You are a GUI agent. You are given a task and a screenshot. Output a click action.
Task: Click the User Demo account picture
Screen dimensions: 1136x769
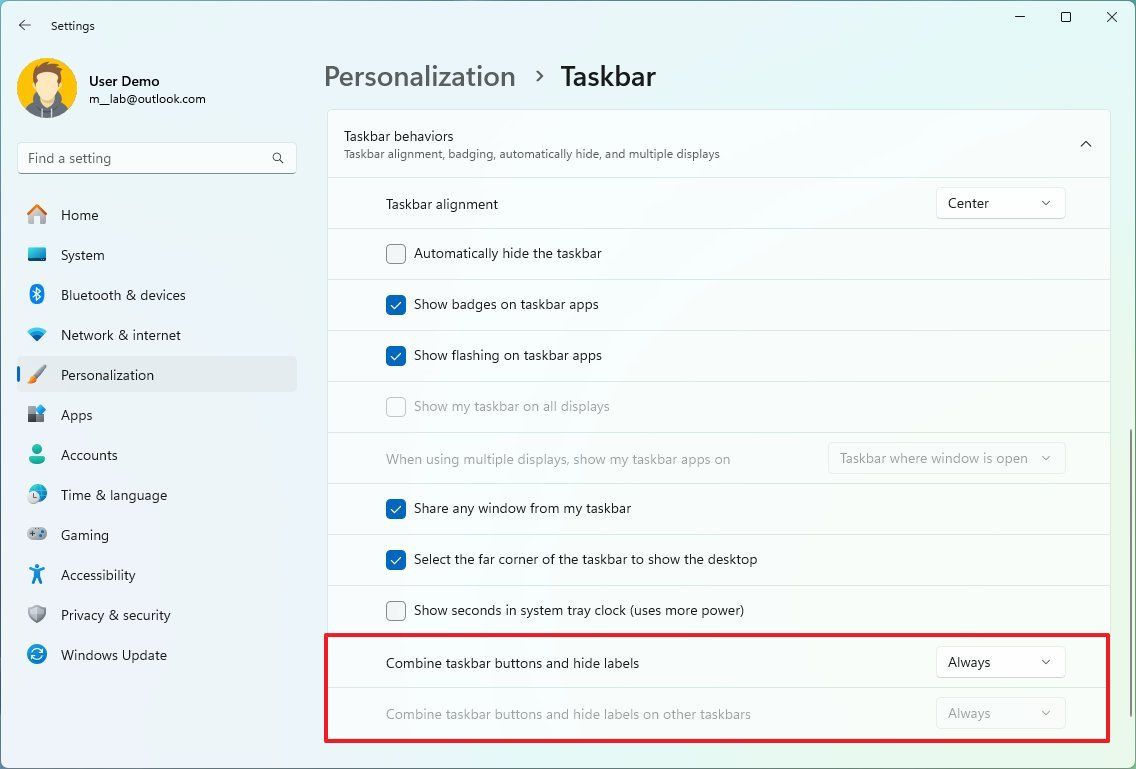coord(47,88)
